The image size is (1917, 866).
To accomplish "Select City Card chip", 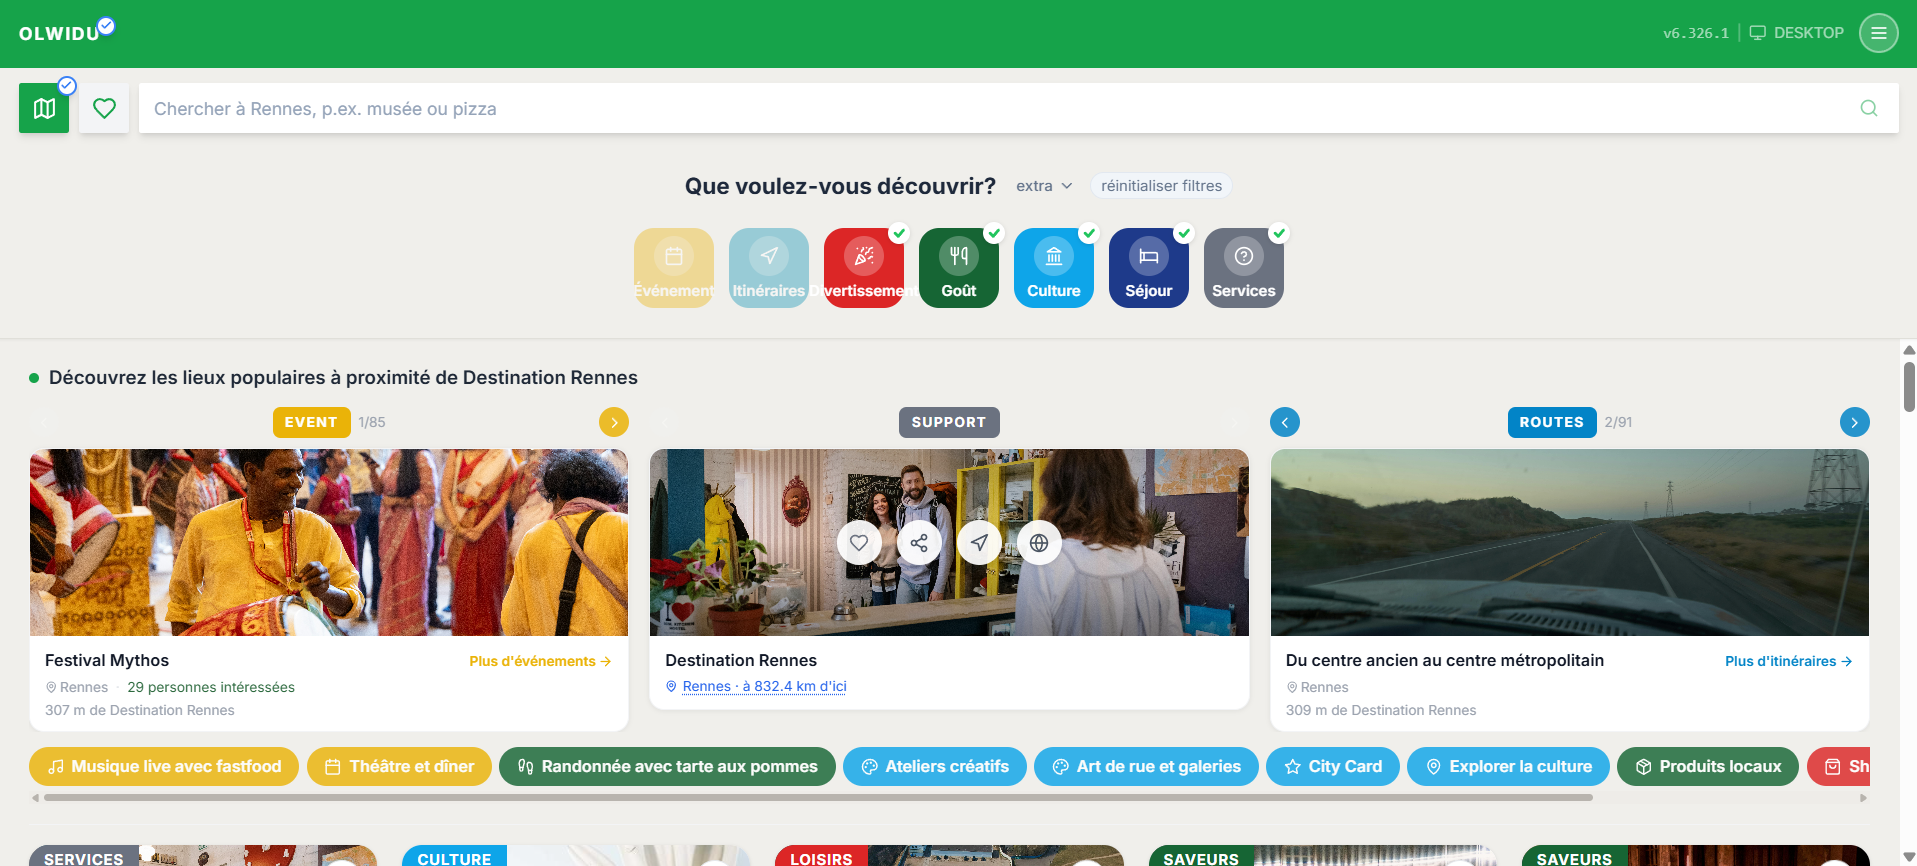I will pyautogui.click(x=1333, y=766).
